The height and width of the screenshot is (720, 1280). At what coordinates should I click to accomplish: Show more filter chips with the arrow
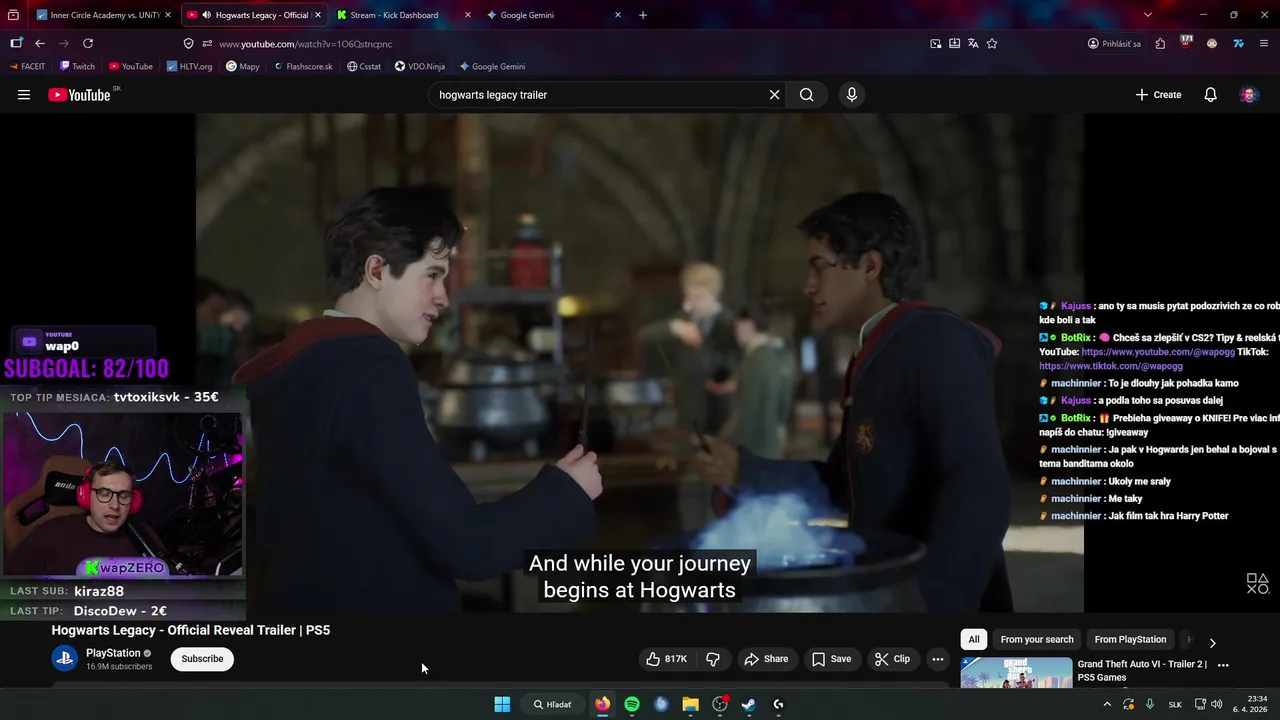tap(1212, 643)
